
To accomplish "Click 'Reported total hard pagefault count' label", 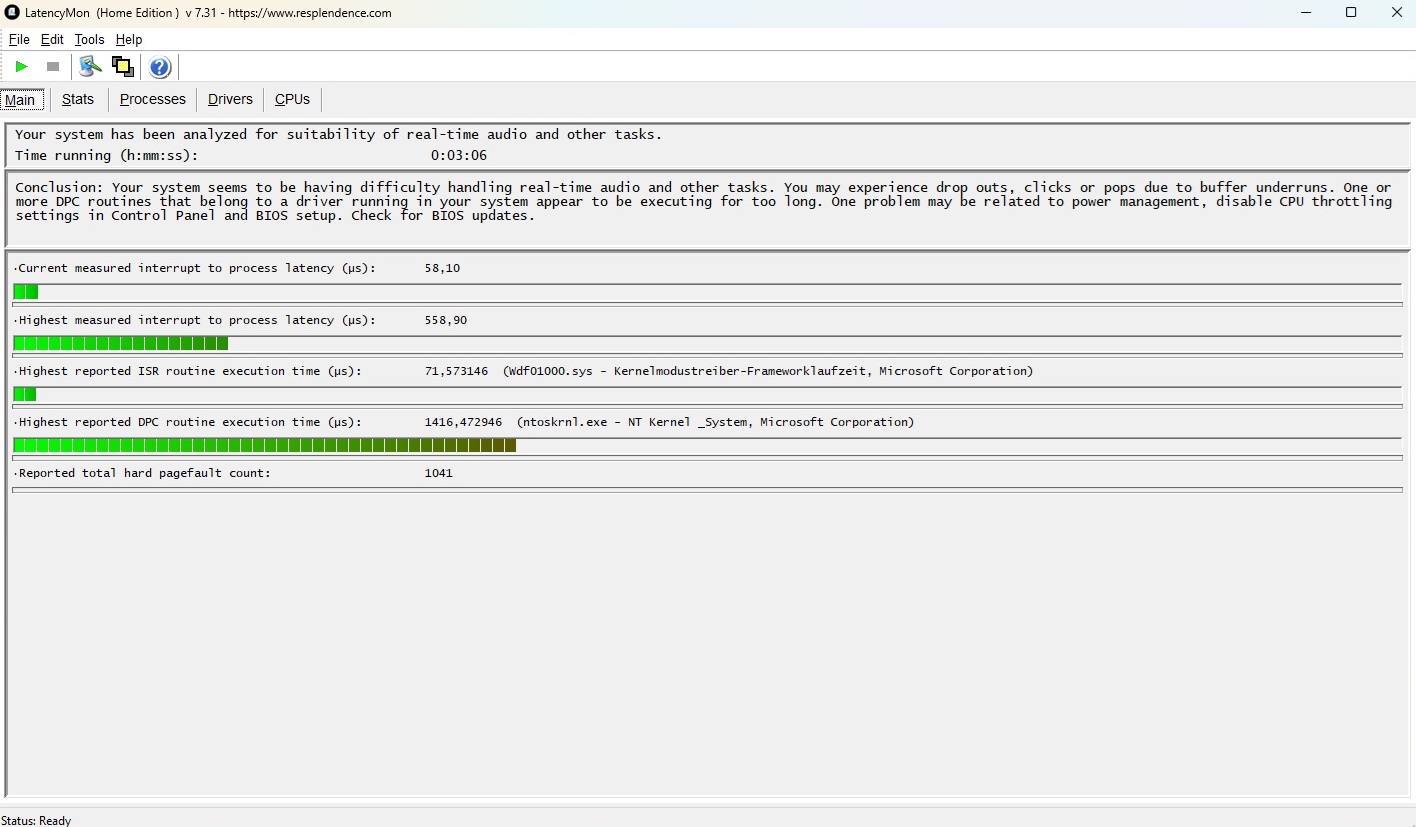I will [145, 473].
